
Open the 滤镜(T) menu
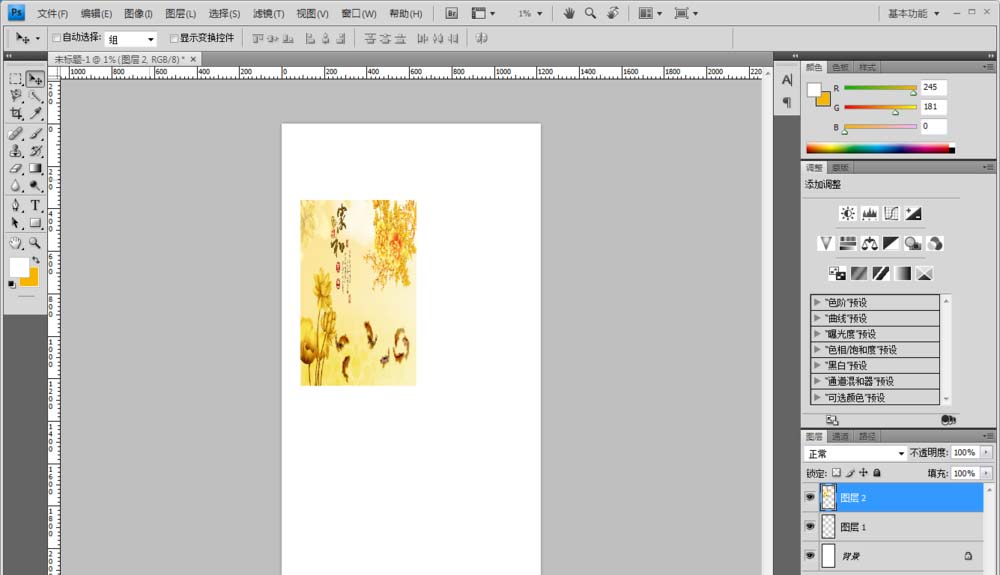click(268, 13)
